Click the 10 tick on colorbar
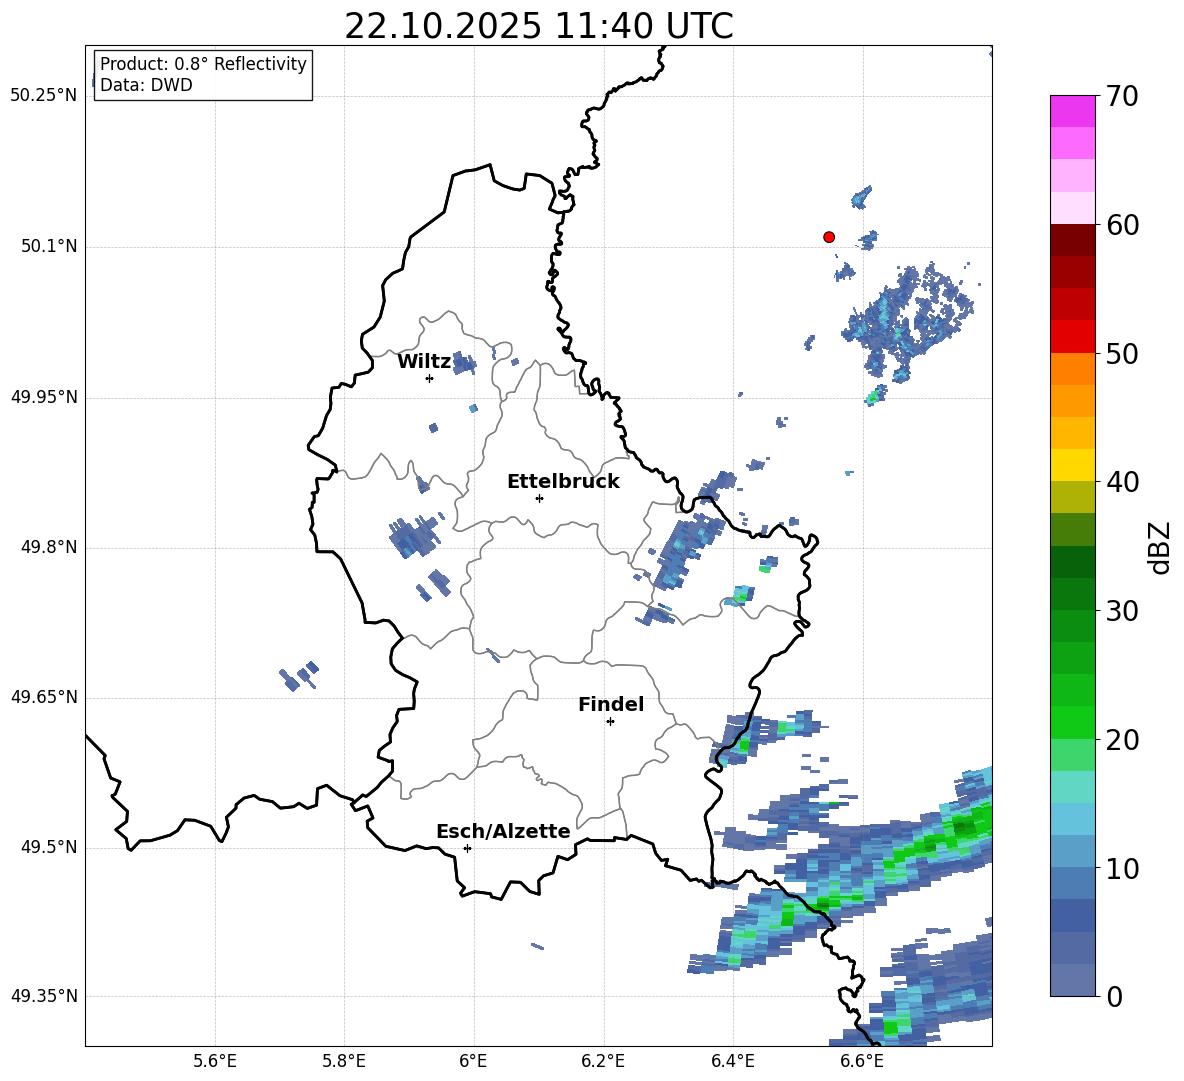The height and width of the screenshot is (1081, 1184). (x=1122, y=868)
